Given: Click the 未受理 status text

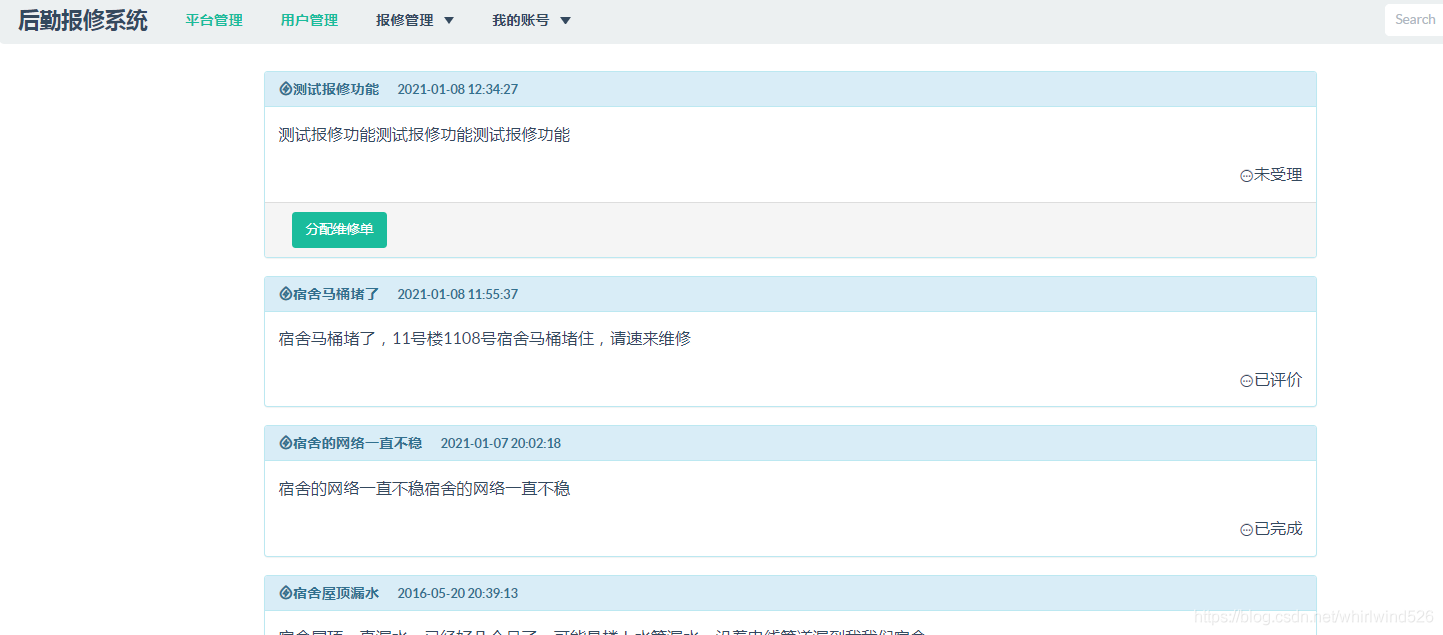Looking at the screenshot, I should 1279,175.
